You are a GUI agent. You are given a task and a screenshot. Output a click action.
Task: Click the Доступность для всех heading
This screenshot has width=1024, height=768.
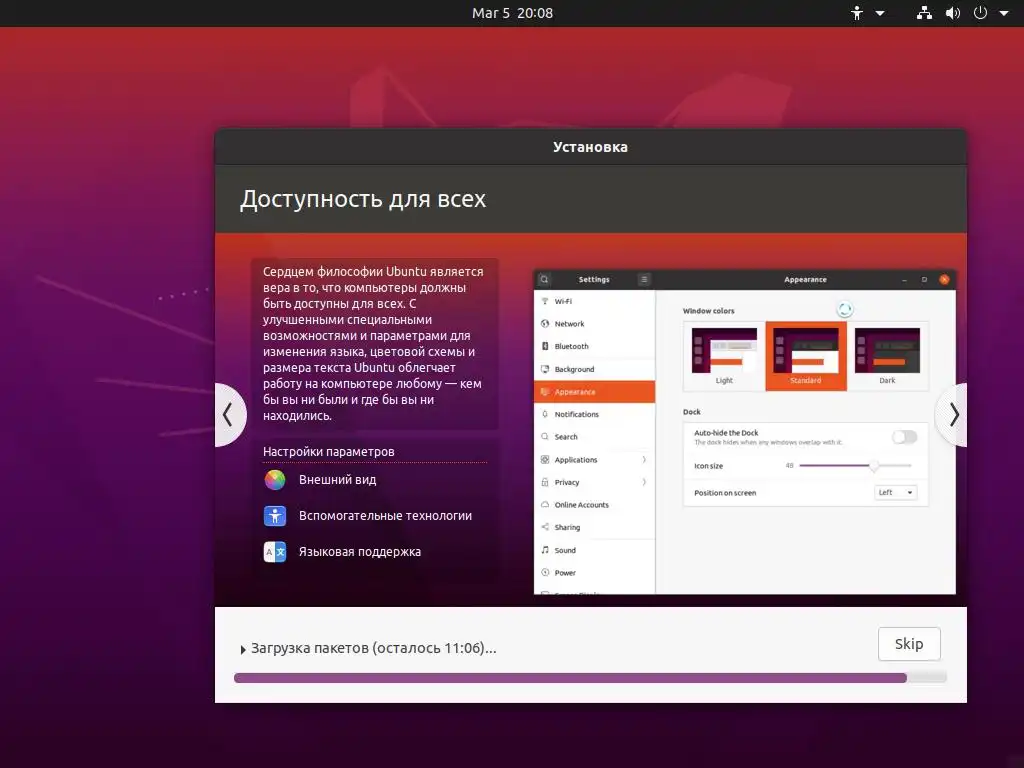[x=362, y=199]
